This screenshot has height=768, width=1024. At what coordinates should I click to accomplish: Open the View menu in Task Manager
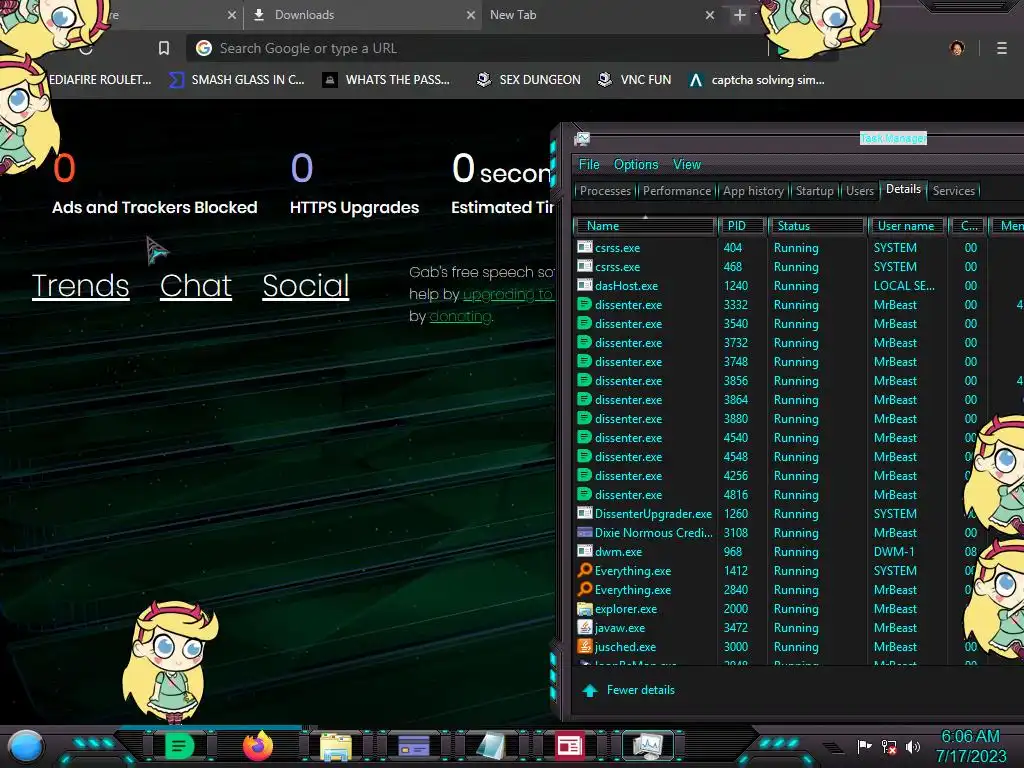[x=686, y=165]
